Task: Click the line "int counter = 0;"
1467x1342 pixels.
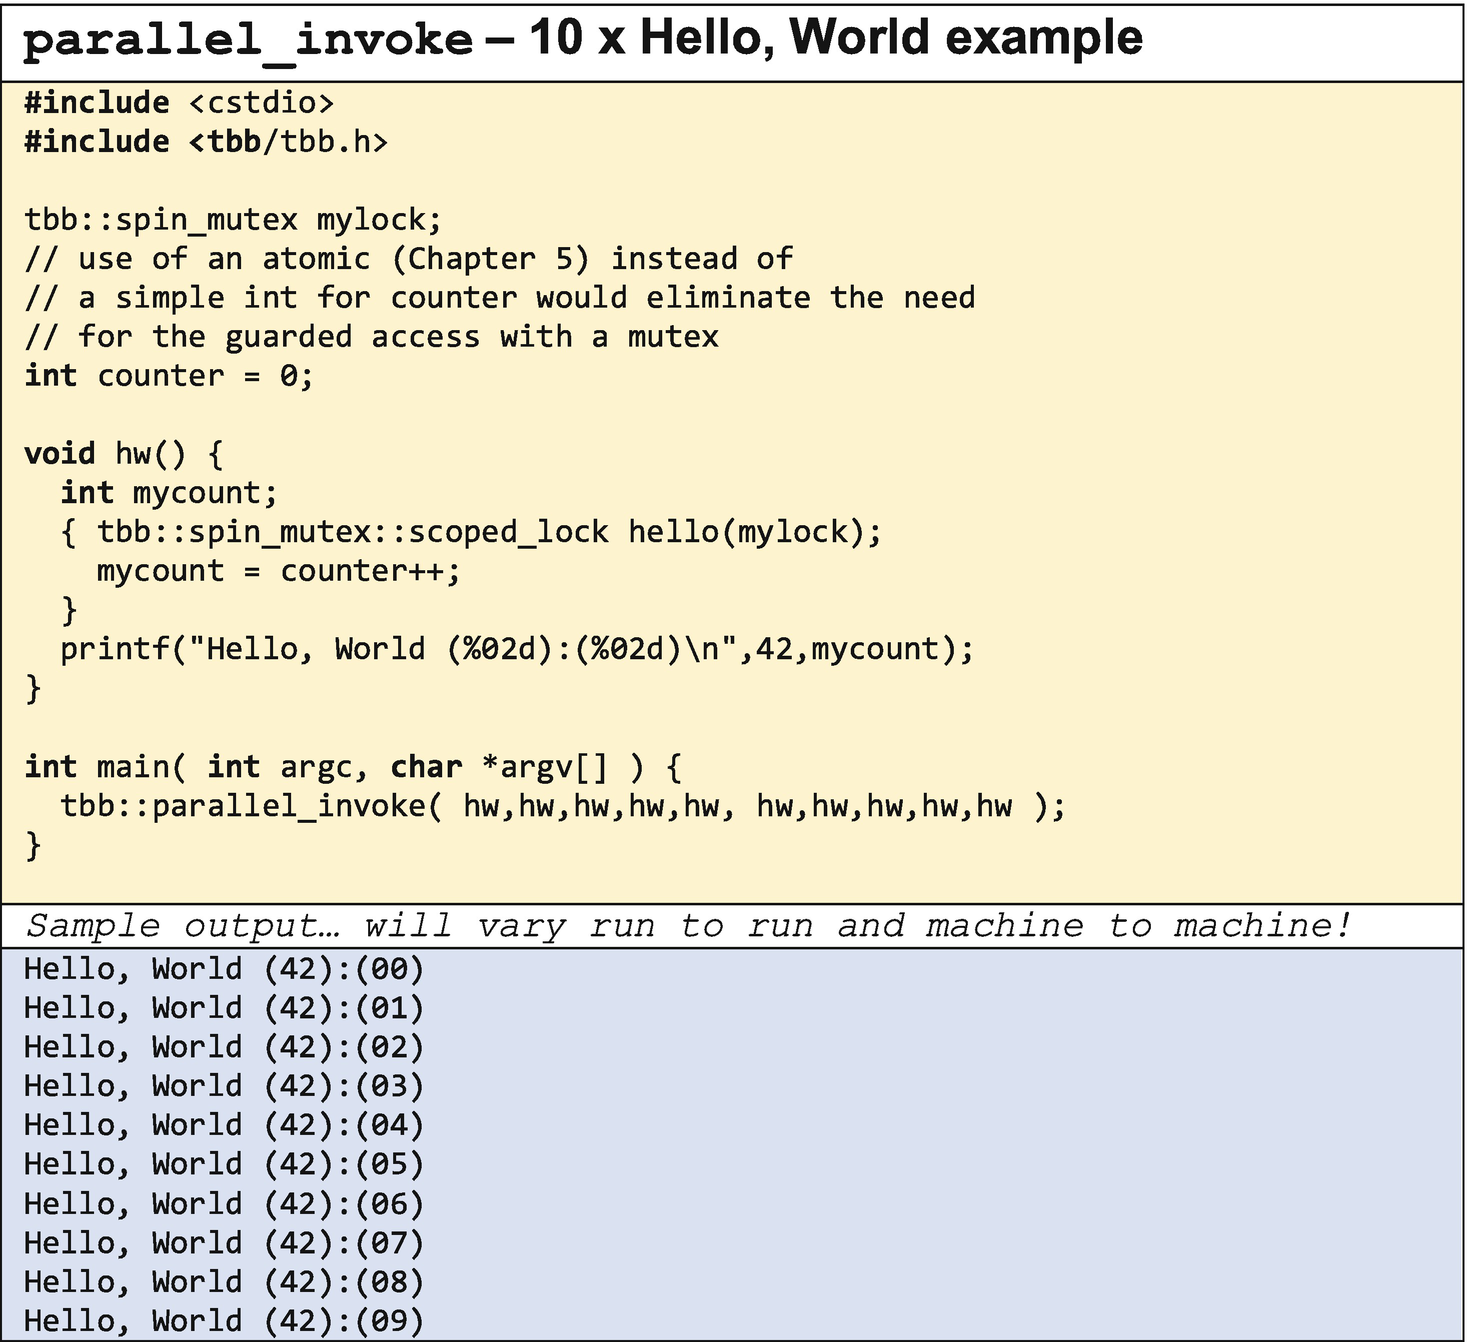Action: tap(169, 376)
